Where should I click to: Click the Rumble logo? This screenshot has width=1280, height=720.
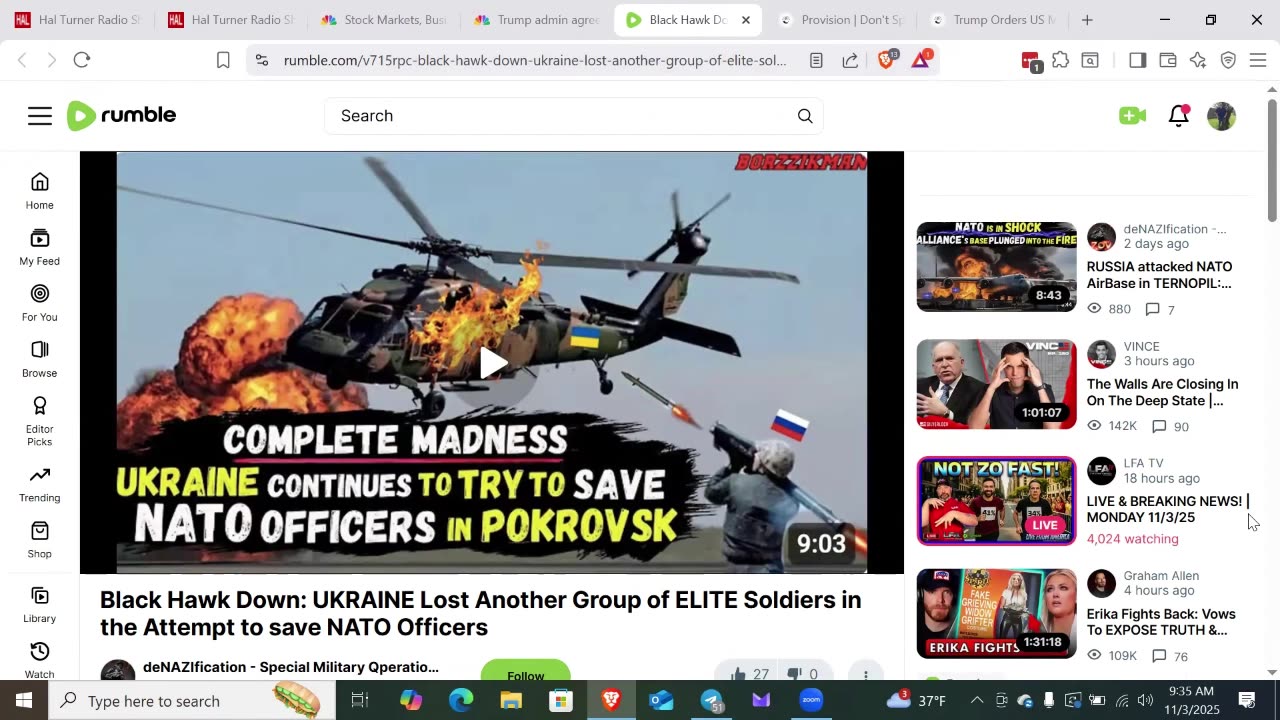click(x=121, y=116)
